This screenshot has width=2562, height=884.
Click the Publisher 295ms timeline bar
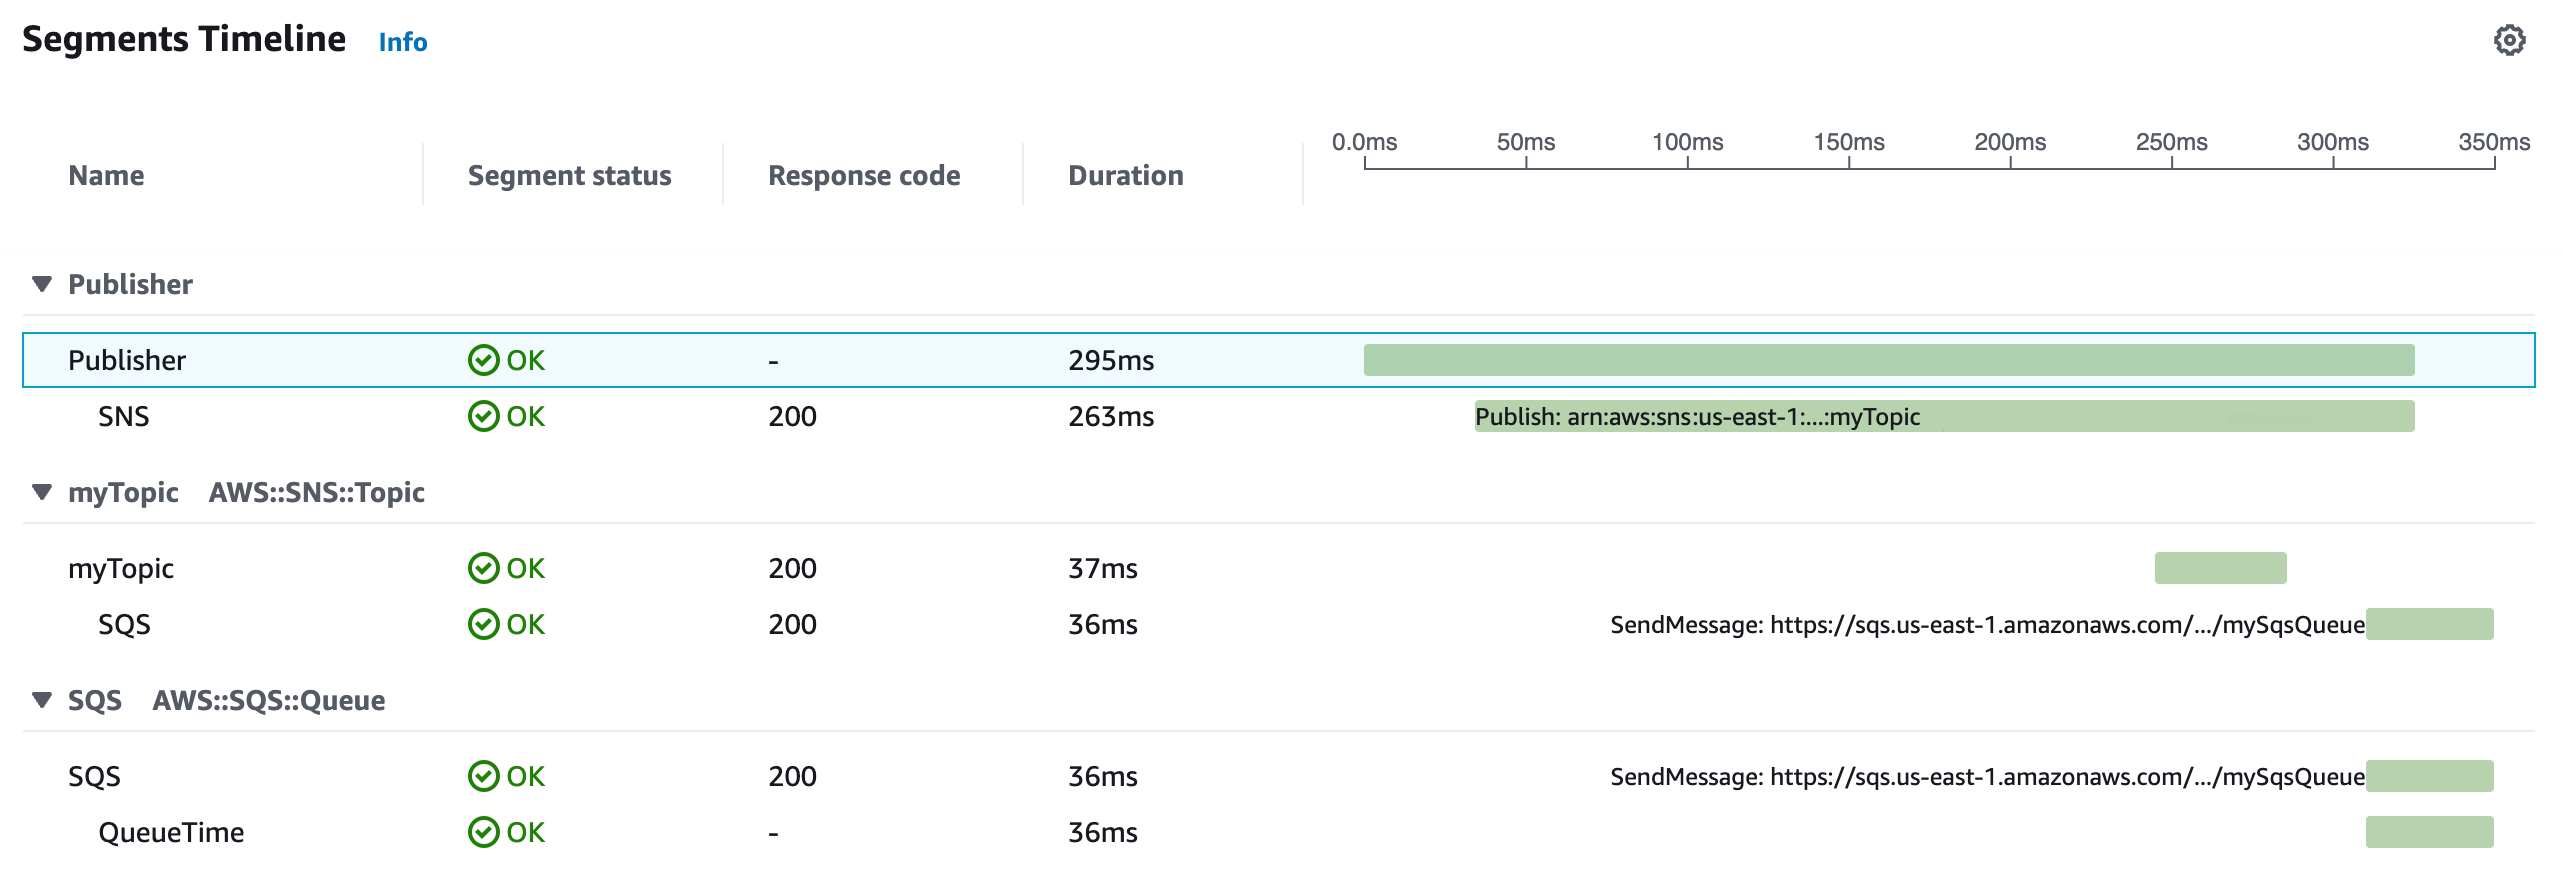click(x=1888, y=360)
